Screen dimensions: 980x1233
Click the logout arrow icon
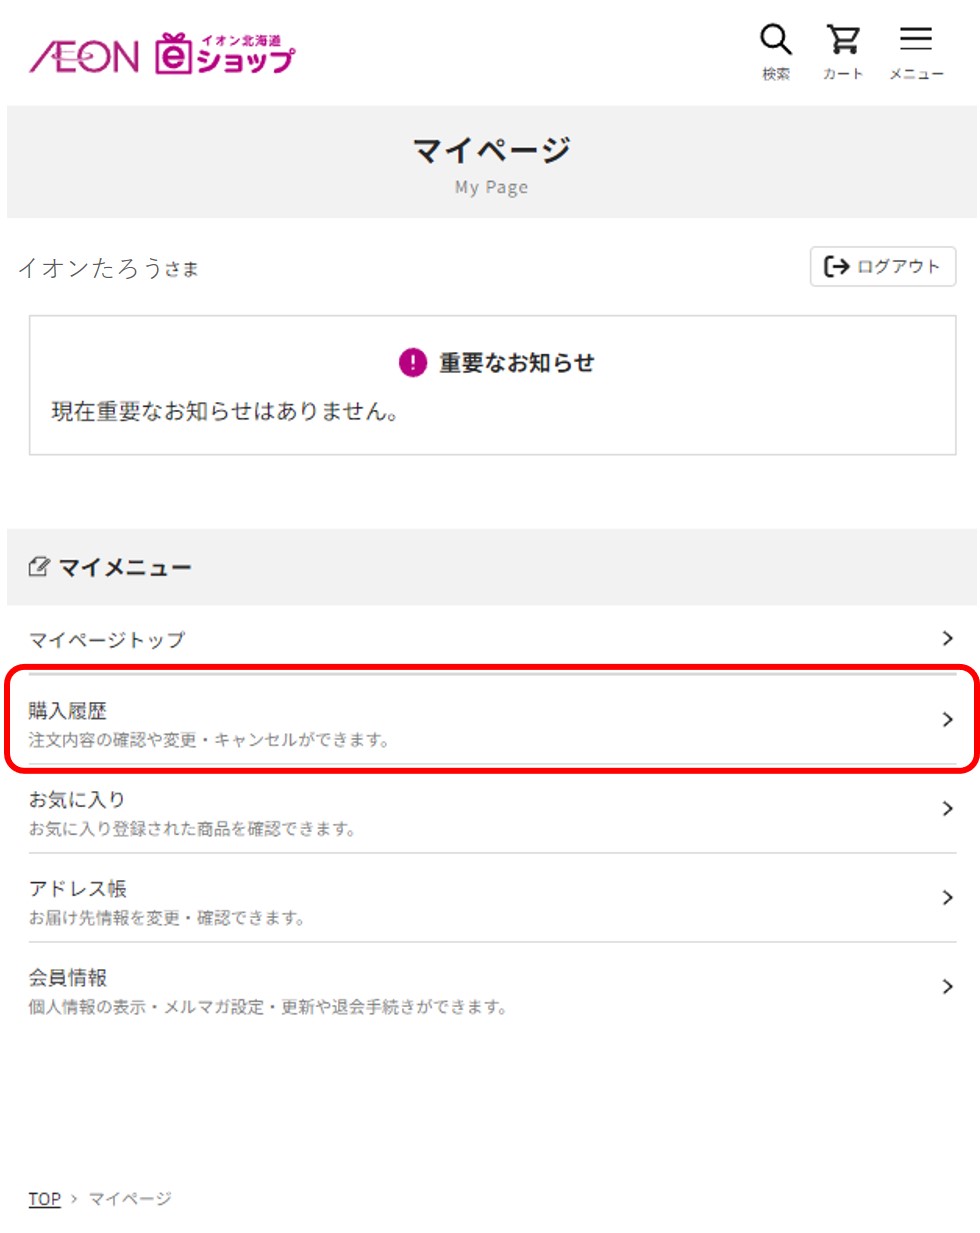pos(836,266)
